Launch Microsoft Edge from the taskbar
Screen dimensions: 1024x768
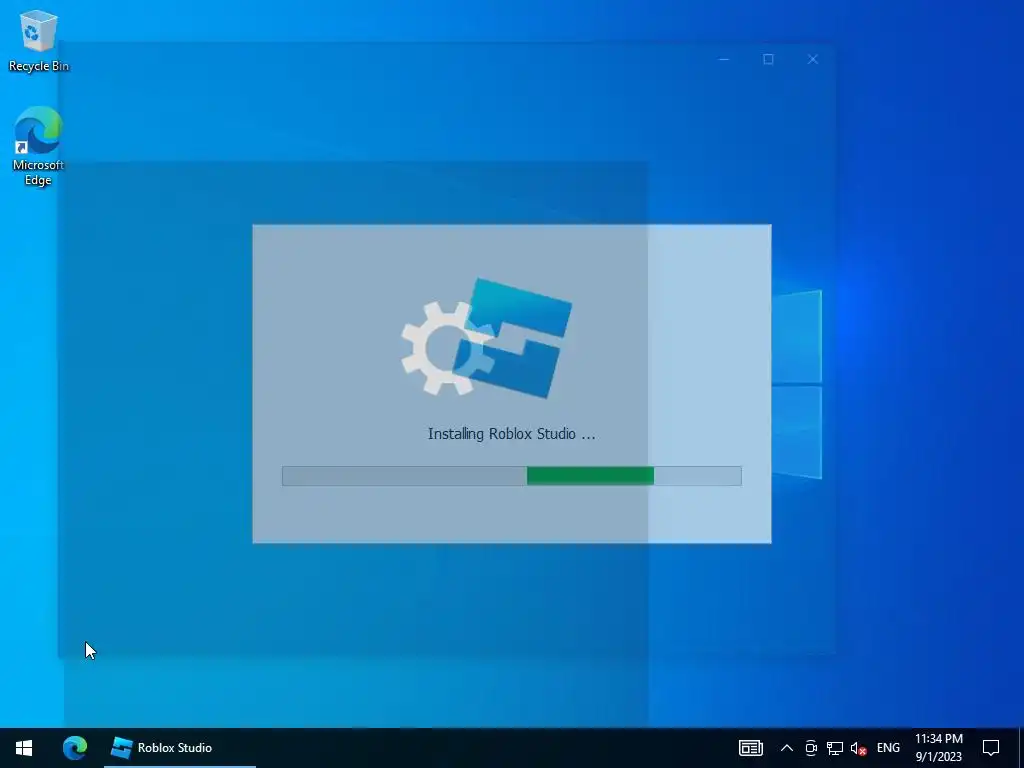(x=75, y=748)
